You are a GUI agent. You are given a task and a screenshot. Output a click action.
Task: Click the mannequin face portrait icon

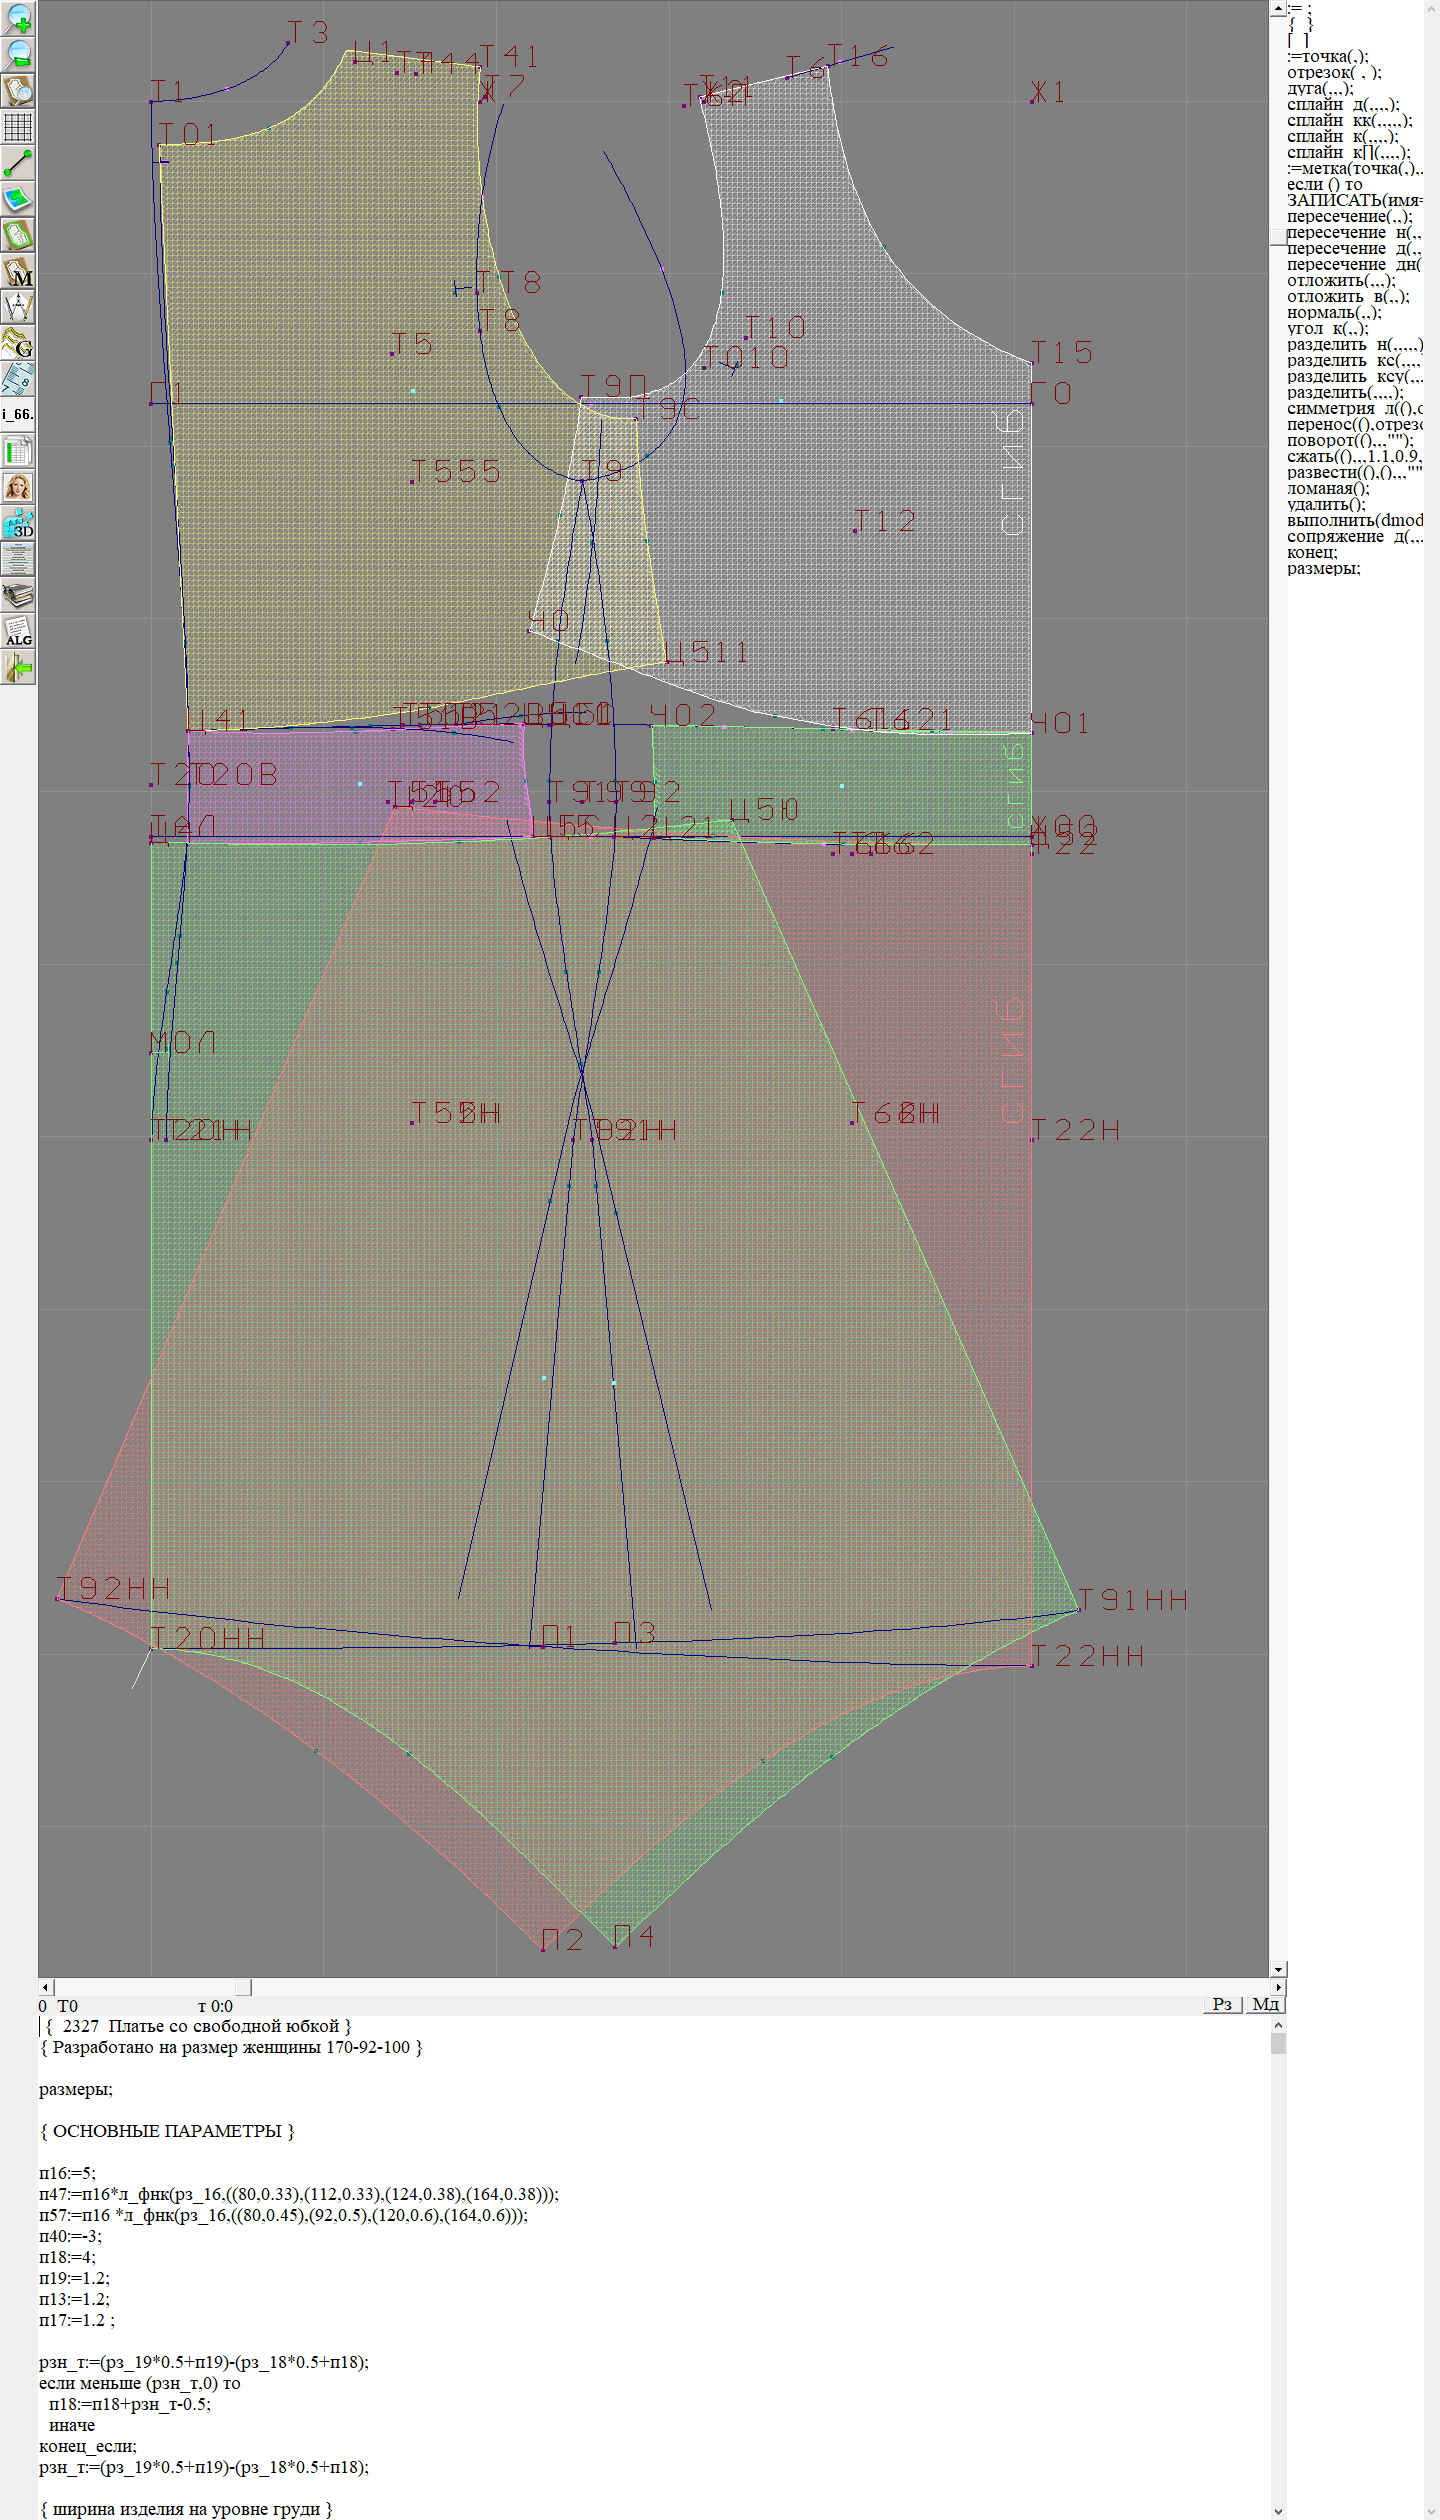click(x=18, y=487)
